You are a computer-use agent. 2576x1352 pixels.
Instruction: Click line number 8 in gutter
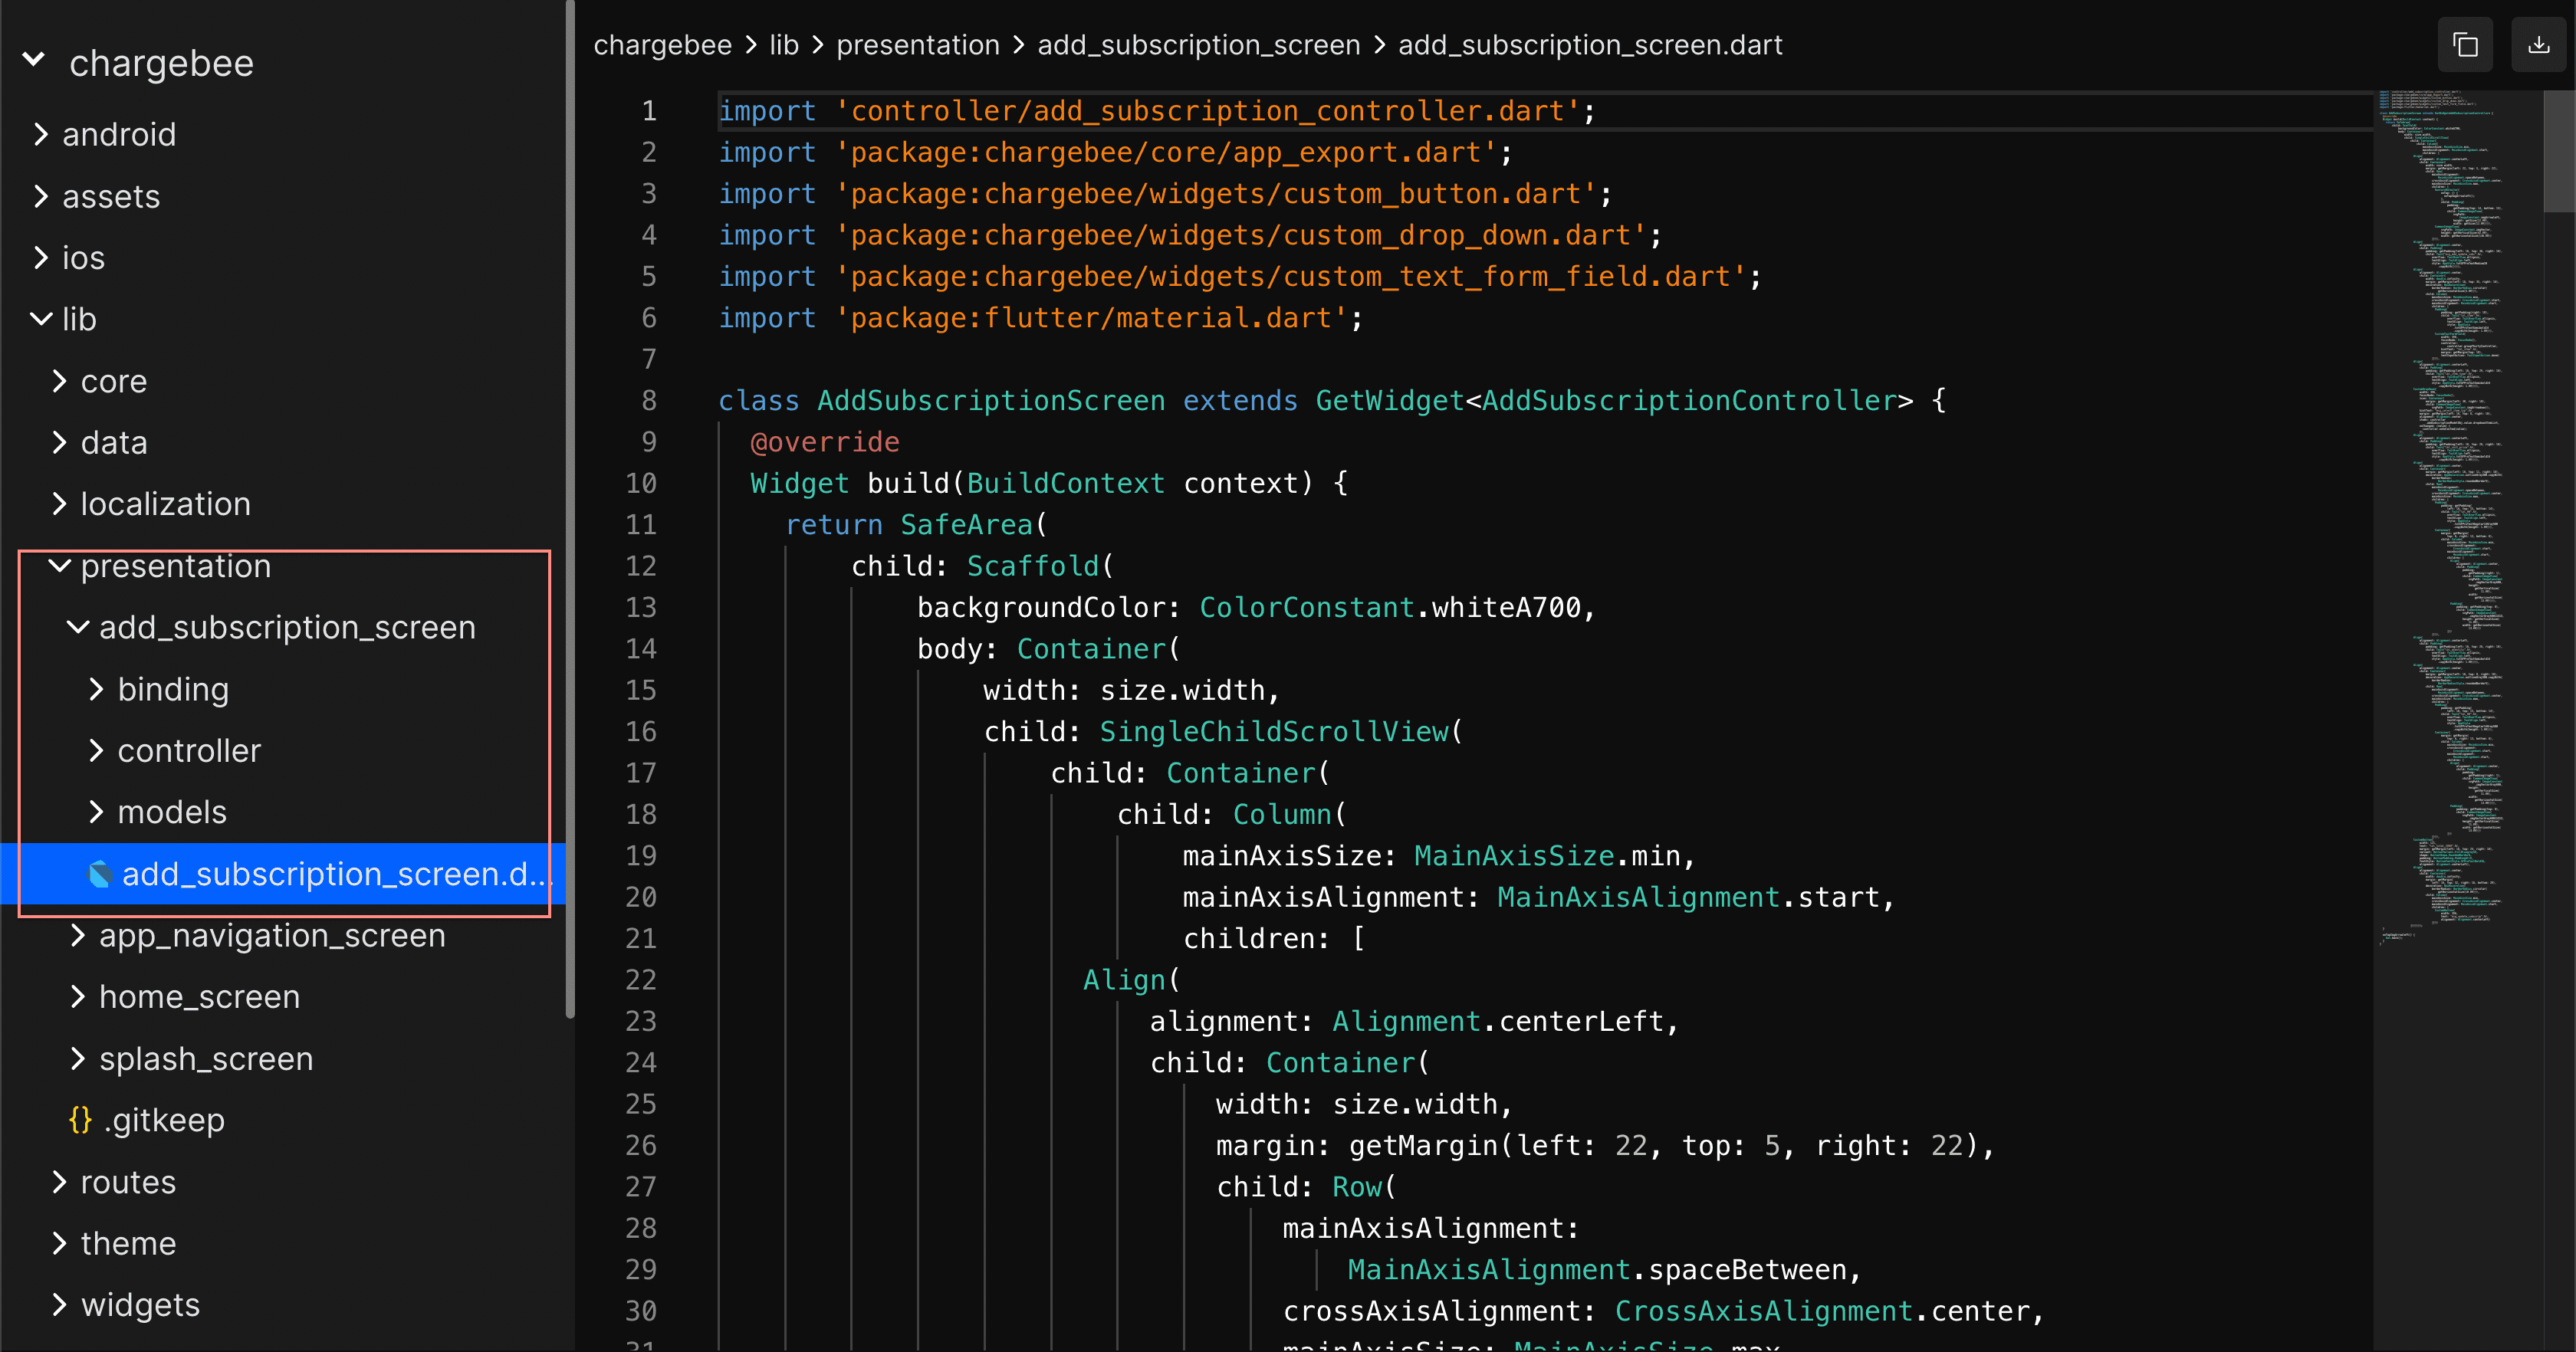(x=649, y=401)
